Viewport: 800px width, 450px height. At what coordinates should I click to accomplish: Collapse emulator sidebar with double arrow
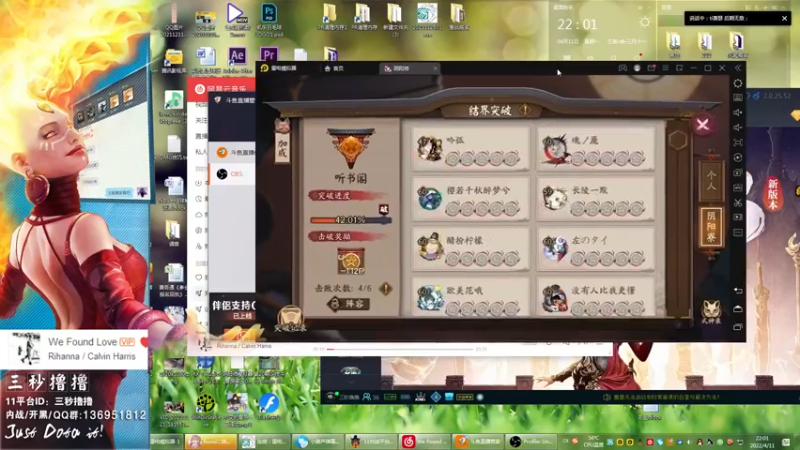pyautogui.click(x=738, y=68)
